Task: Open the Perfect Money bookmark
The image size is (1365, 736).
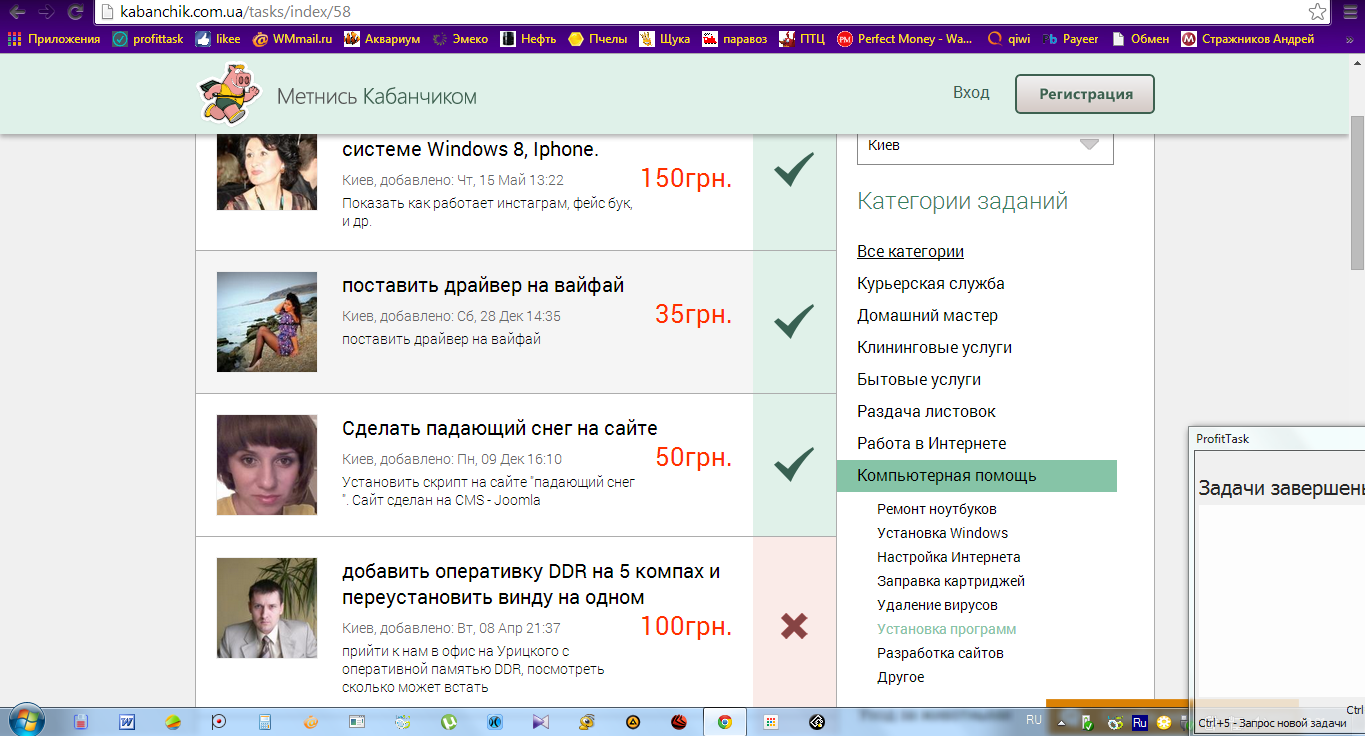Action: [905, 39]
